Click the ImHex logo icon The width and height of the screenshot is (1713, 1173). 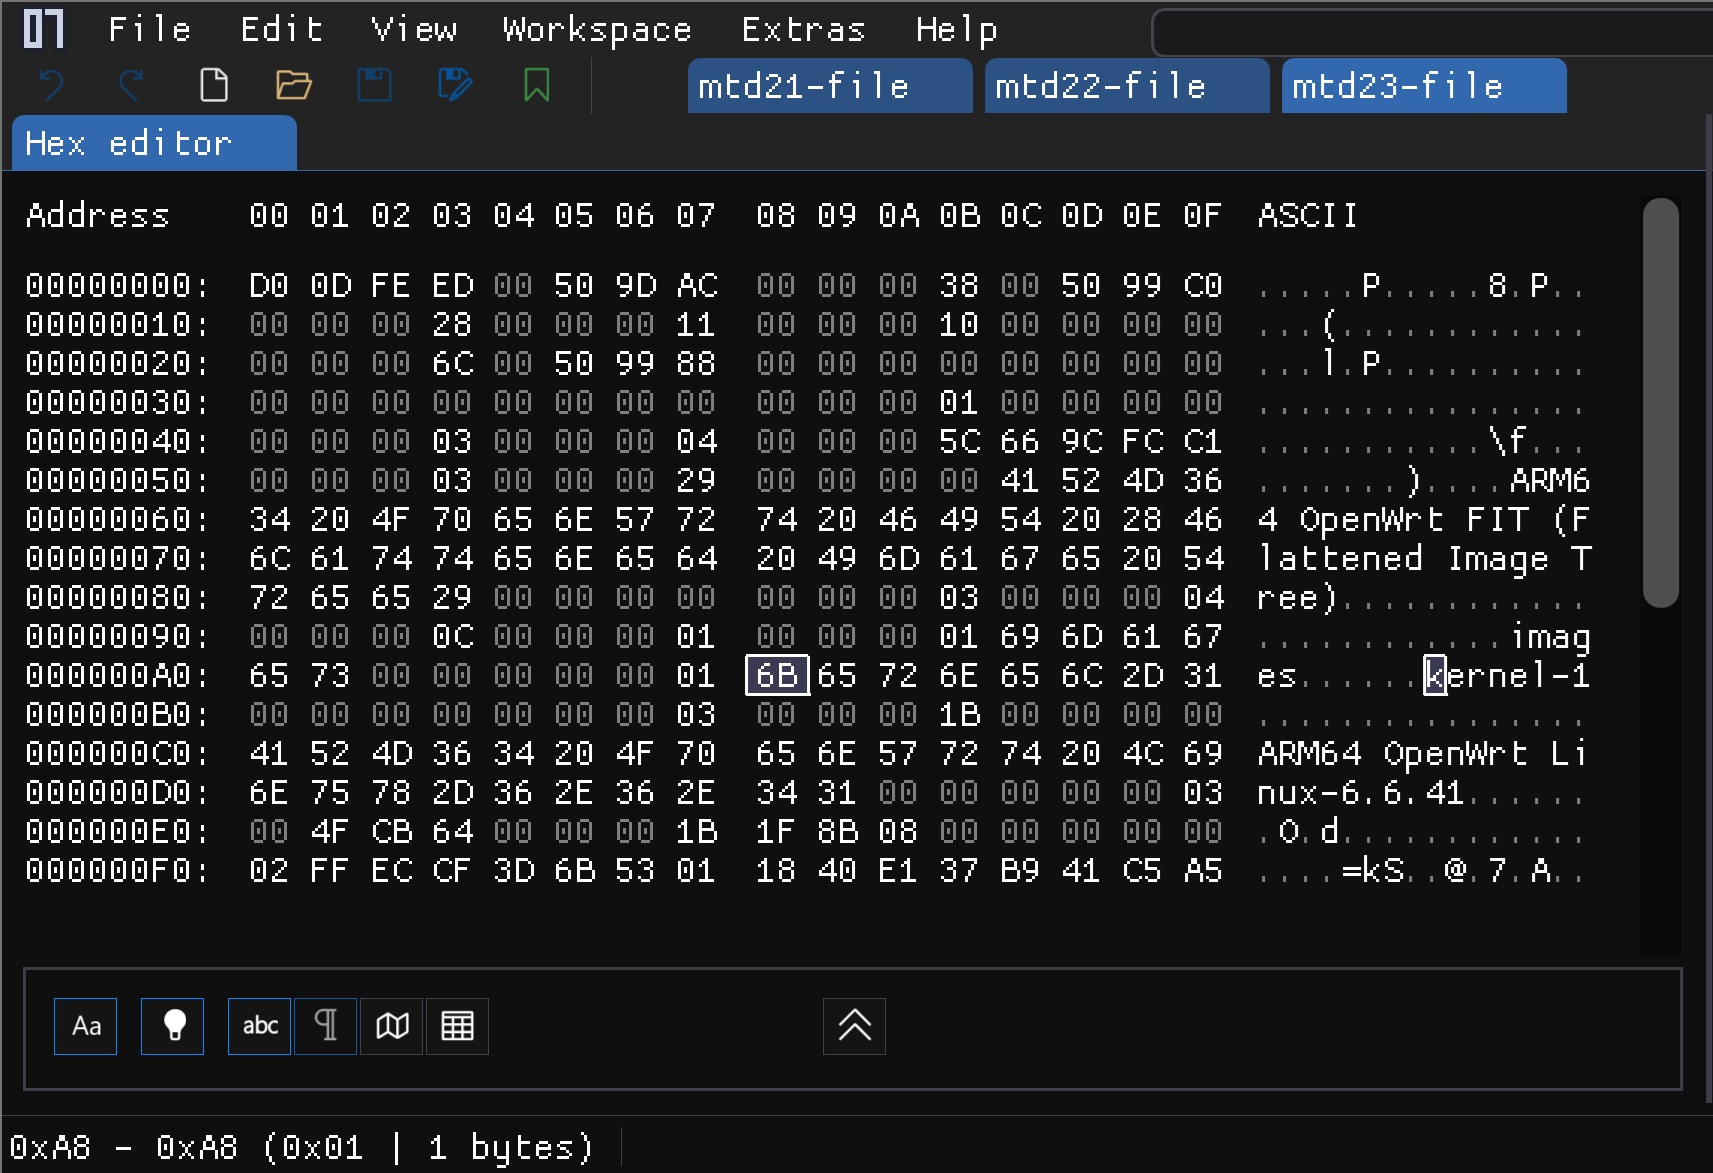[43, 29]
